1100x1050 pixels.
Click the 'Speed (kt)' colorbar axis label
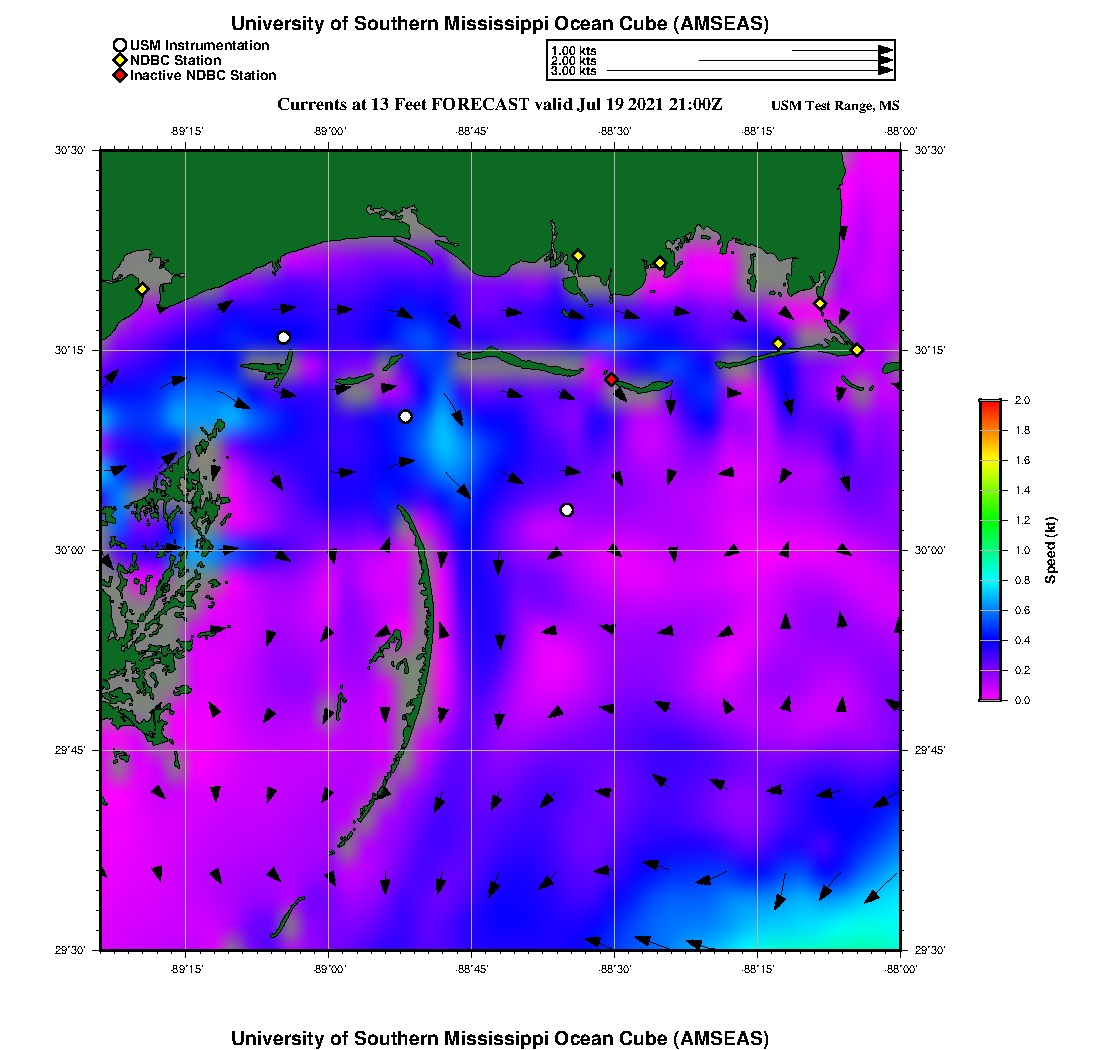pyautogui.click(x=1050, y=550)
